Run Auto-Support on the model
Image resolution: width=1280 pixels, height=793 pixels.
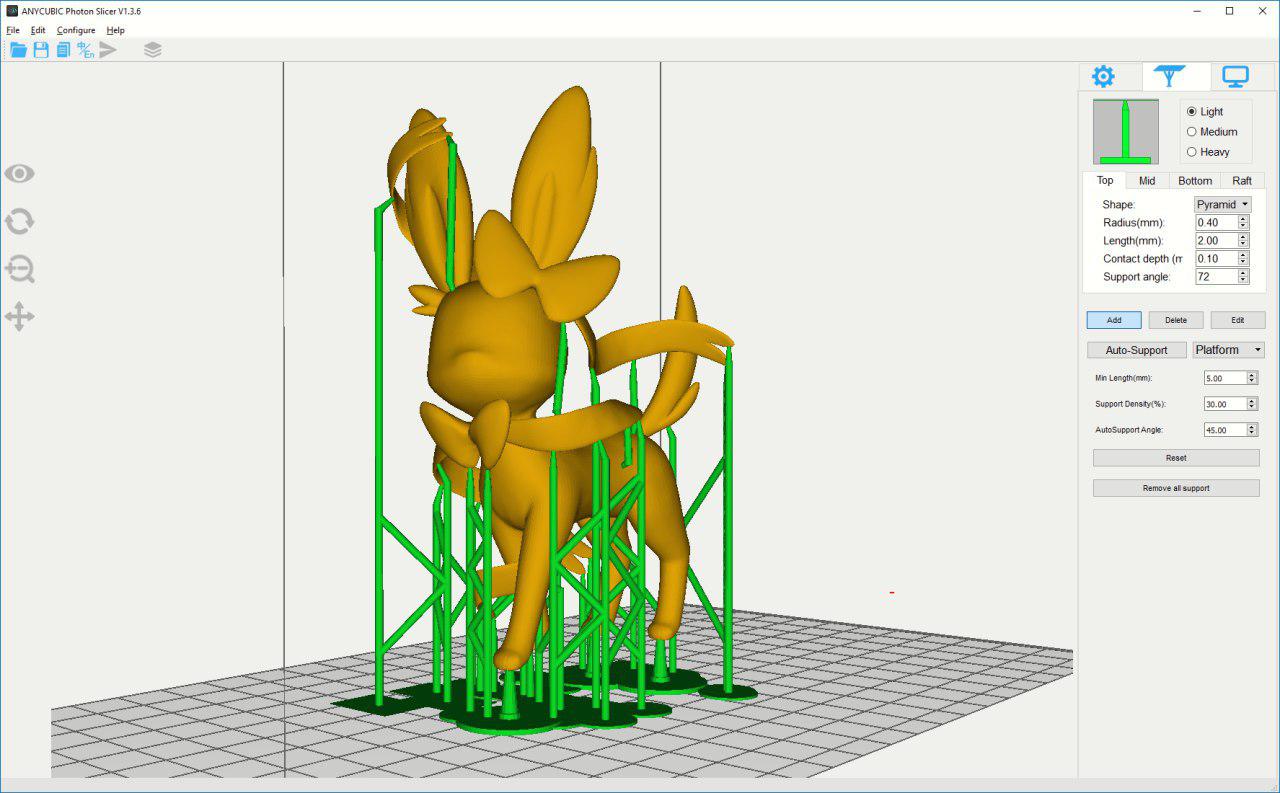point(1137,350)
